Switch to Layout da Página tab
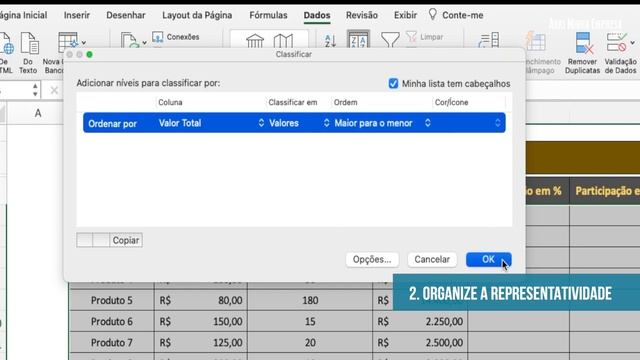The image size is (640, 360). coord(197,15)
